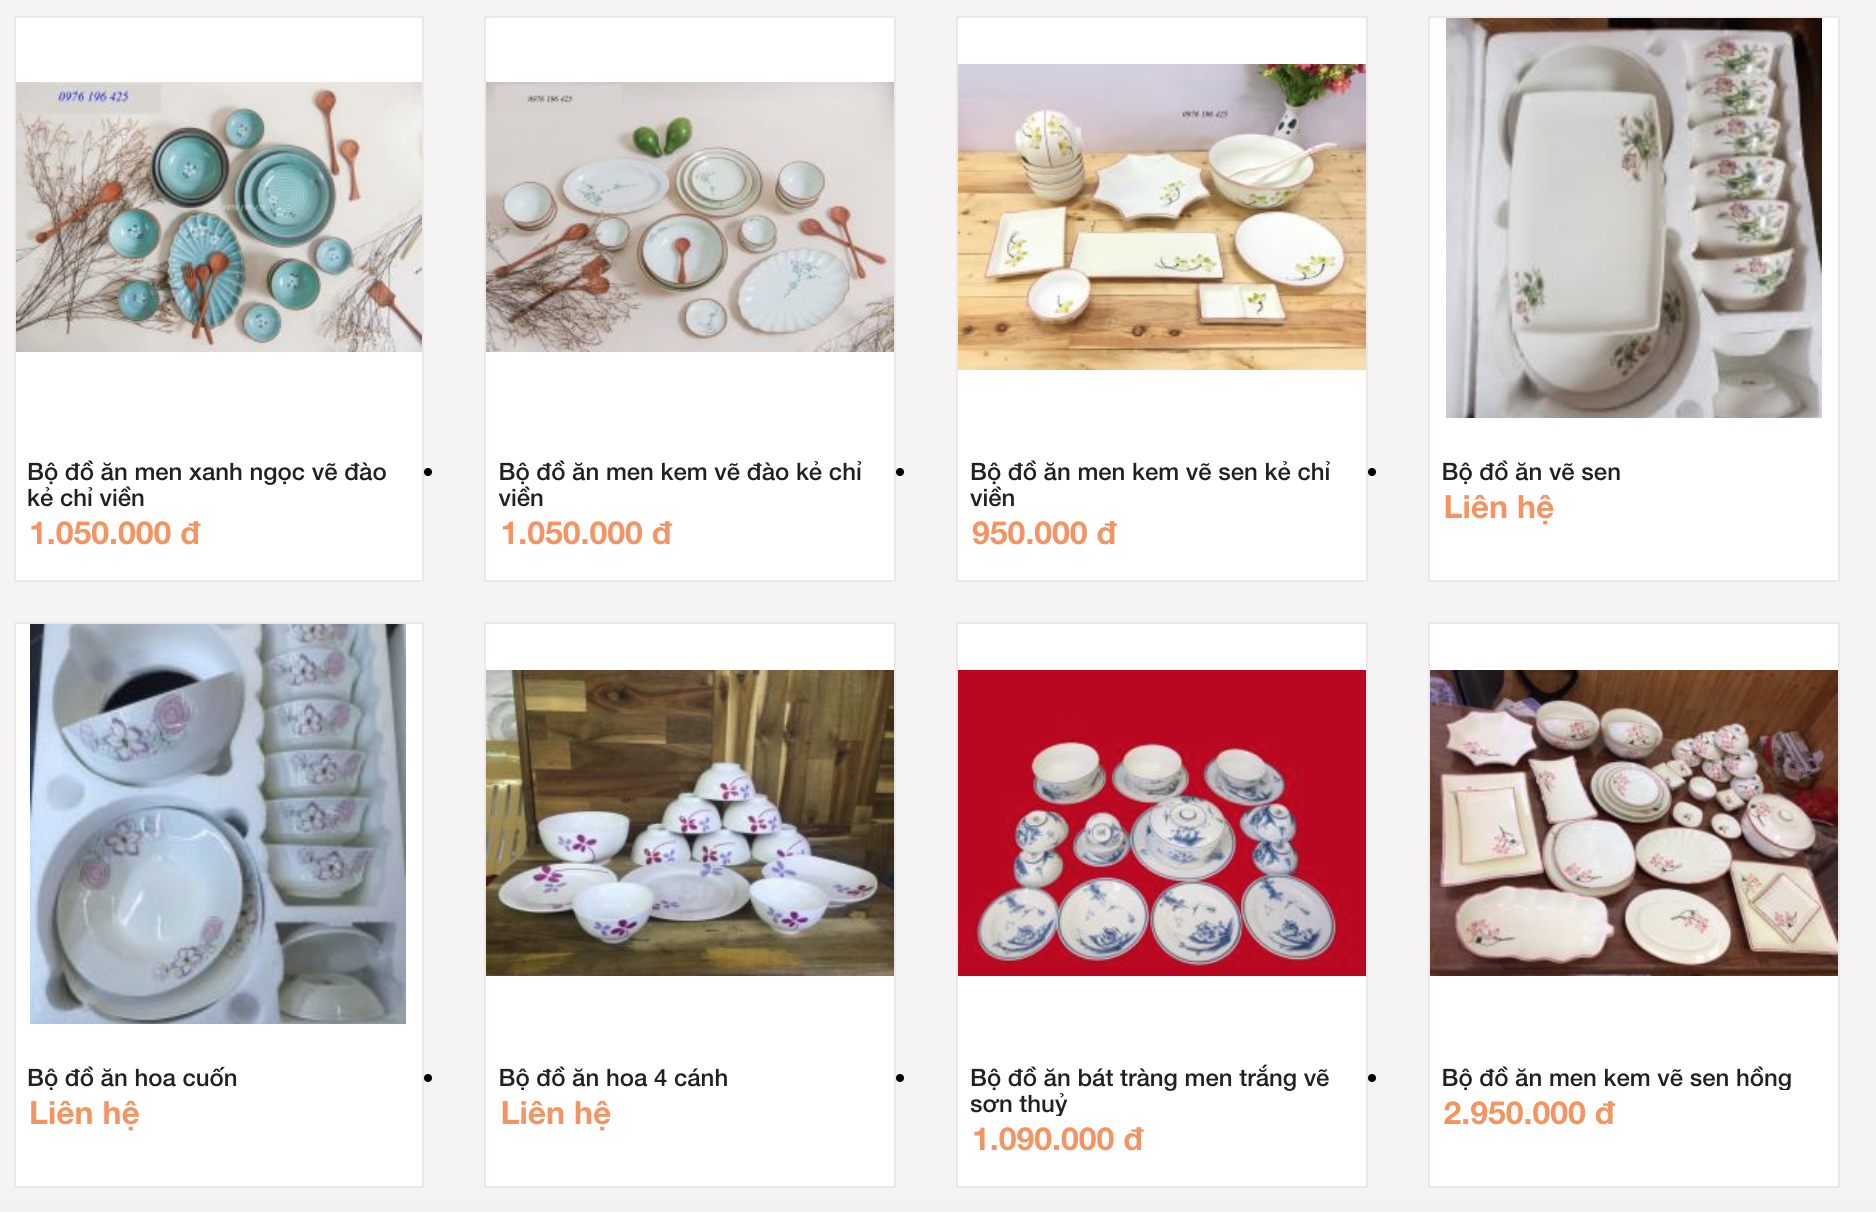
Task: Click 'Liên hệ' under Bộ đồ ăn hoa cuốn
Action: click(84, 1114)
